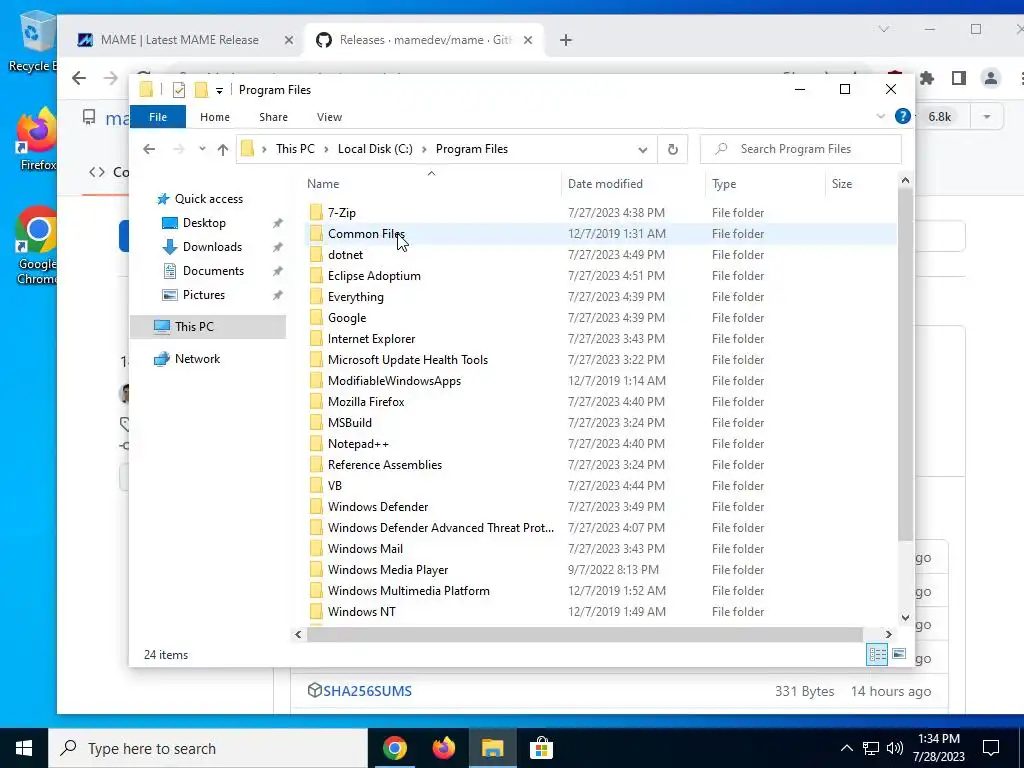Open the address bar history dropdown
1024x768 pixels.
[643, 150]
